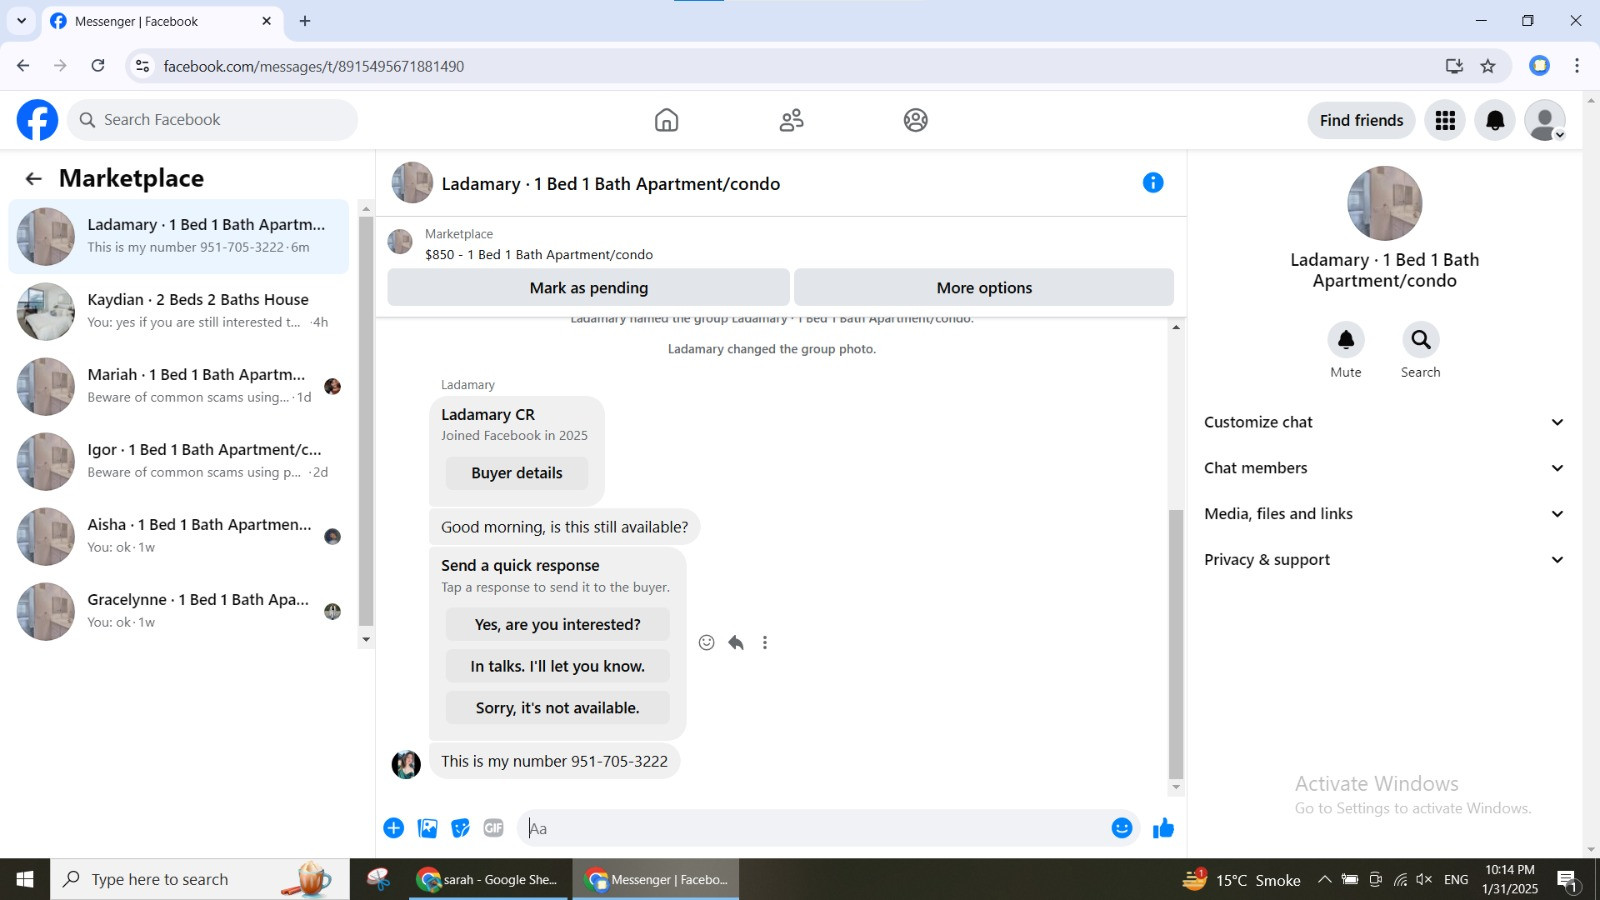Open the taskbar notification center icon
The height and width of the screenshot is (900, 1600).
click(x=1567, y=880)
